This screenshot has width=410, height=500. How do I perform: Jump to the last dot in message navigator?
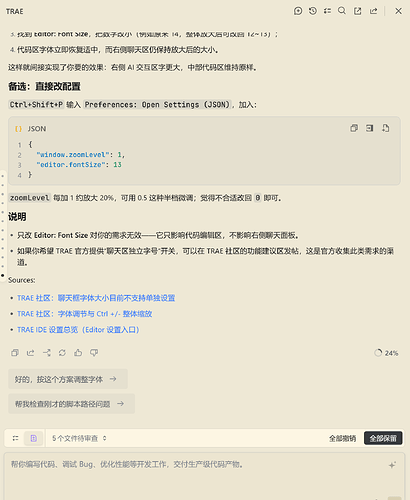pos(3,275)
